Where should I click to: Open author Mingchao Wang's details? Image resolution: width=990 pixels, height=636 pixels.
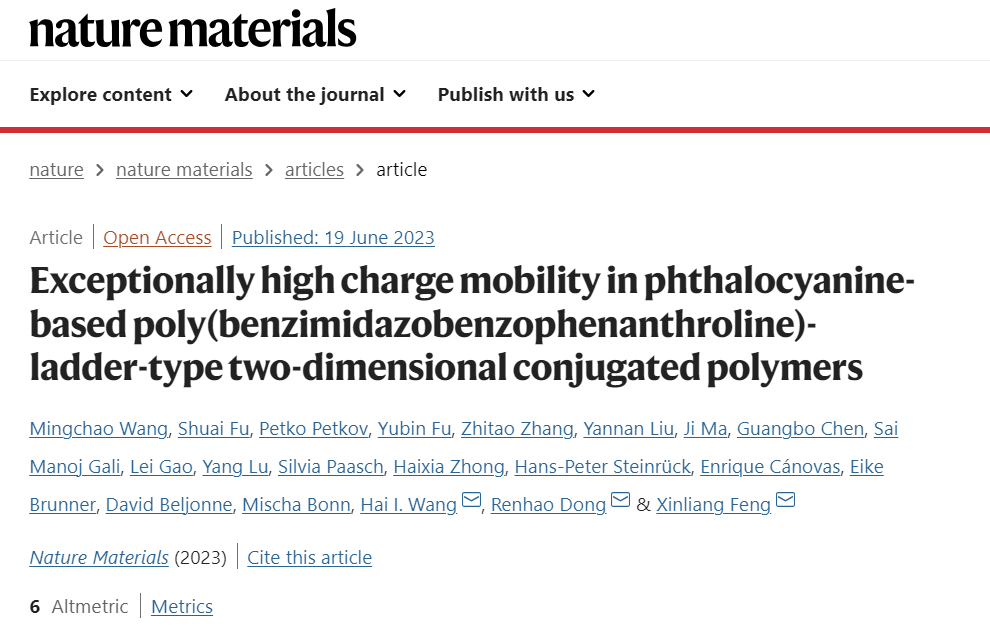coord(98,429)
